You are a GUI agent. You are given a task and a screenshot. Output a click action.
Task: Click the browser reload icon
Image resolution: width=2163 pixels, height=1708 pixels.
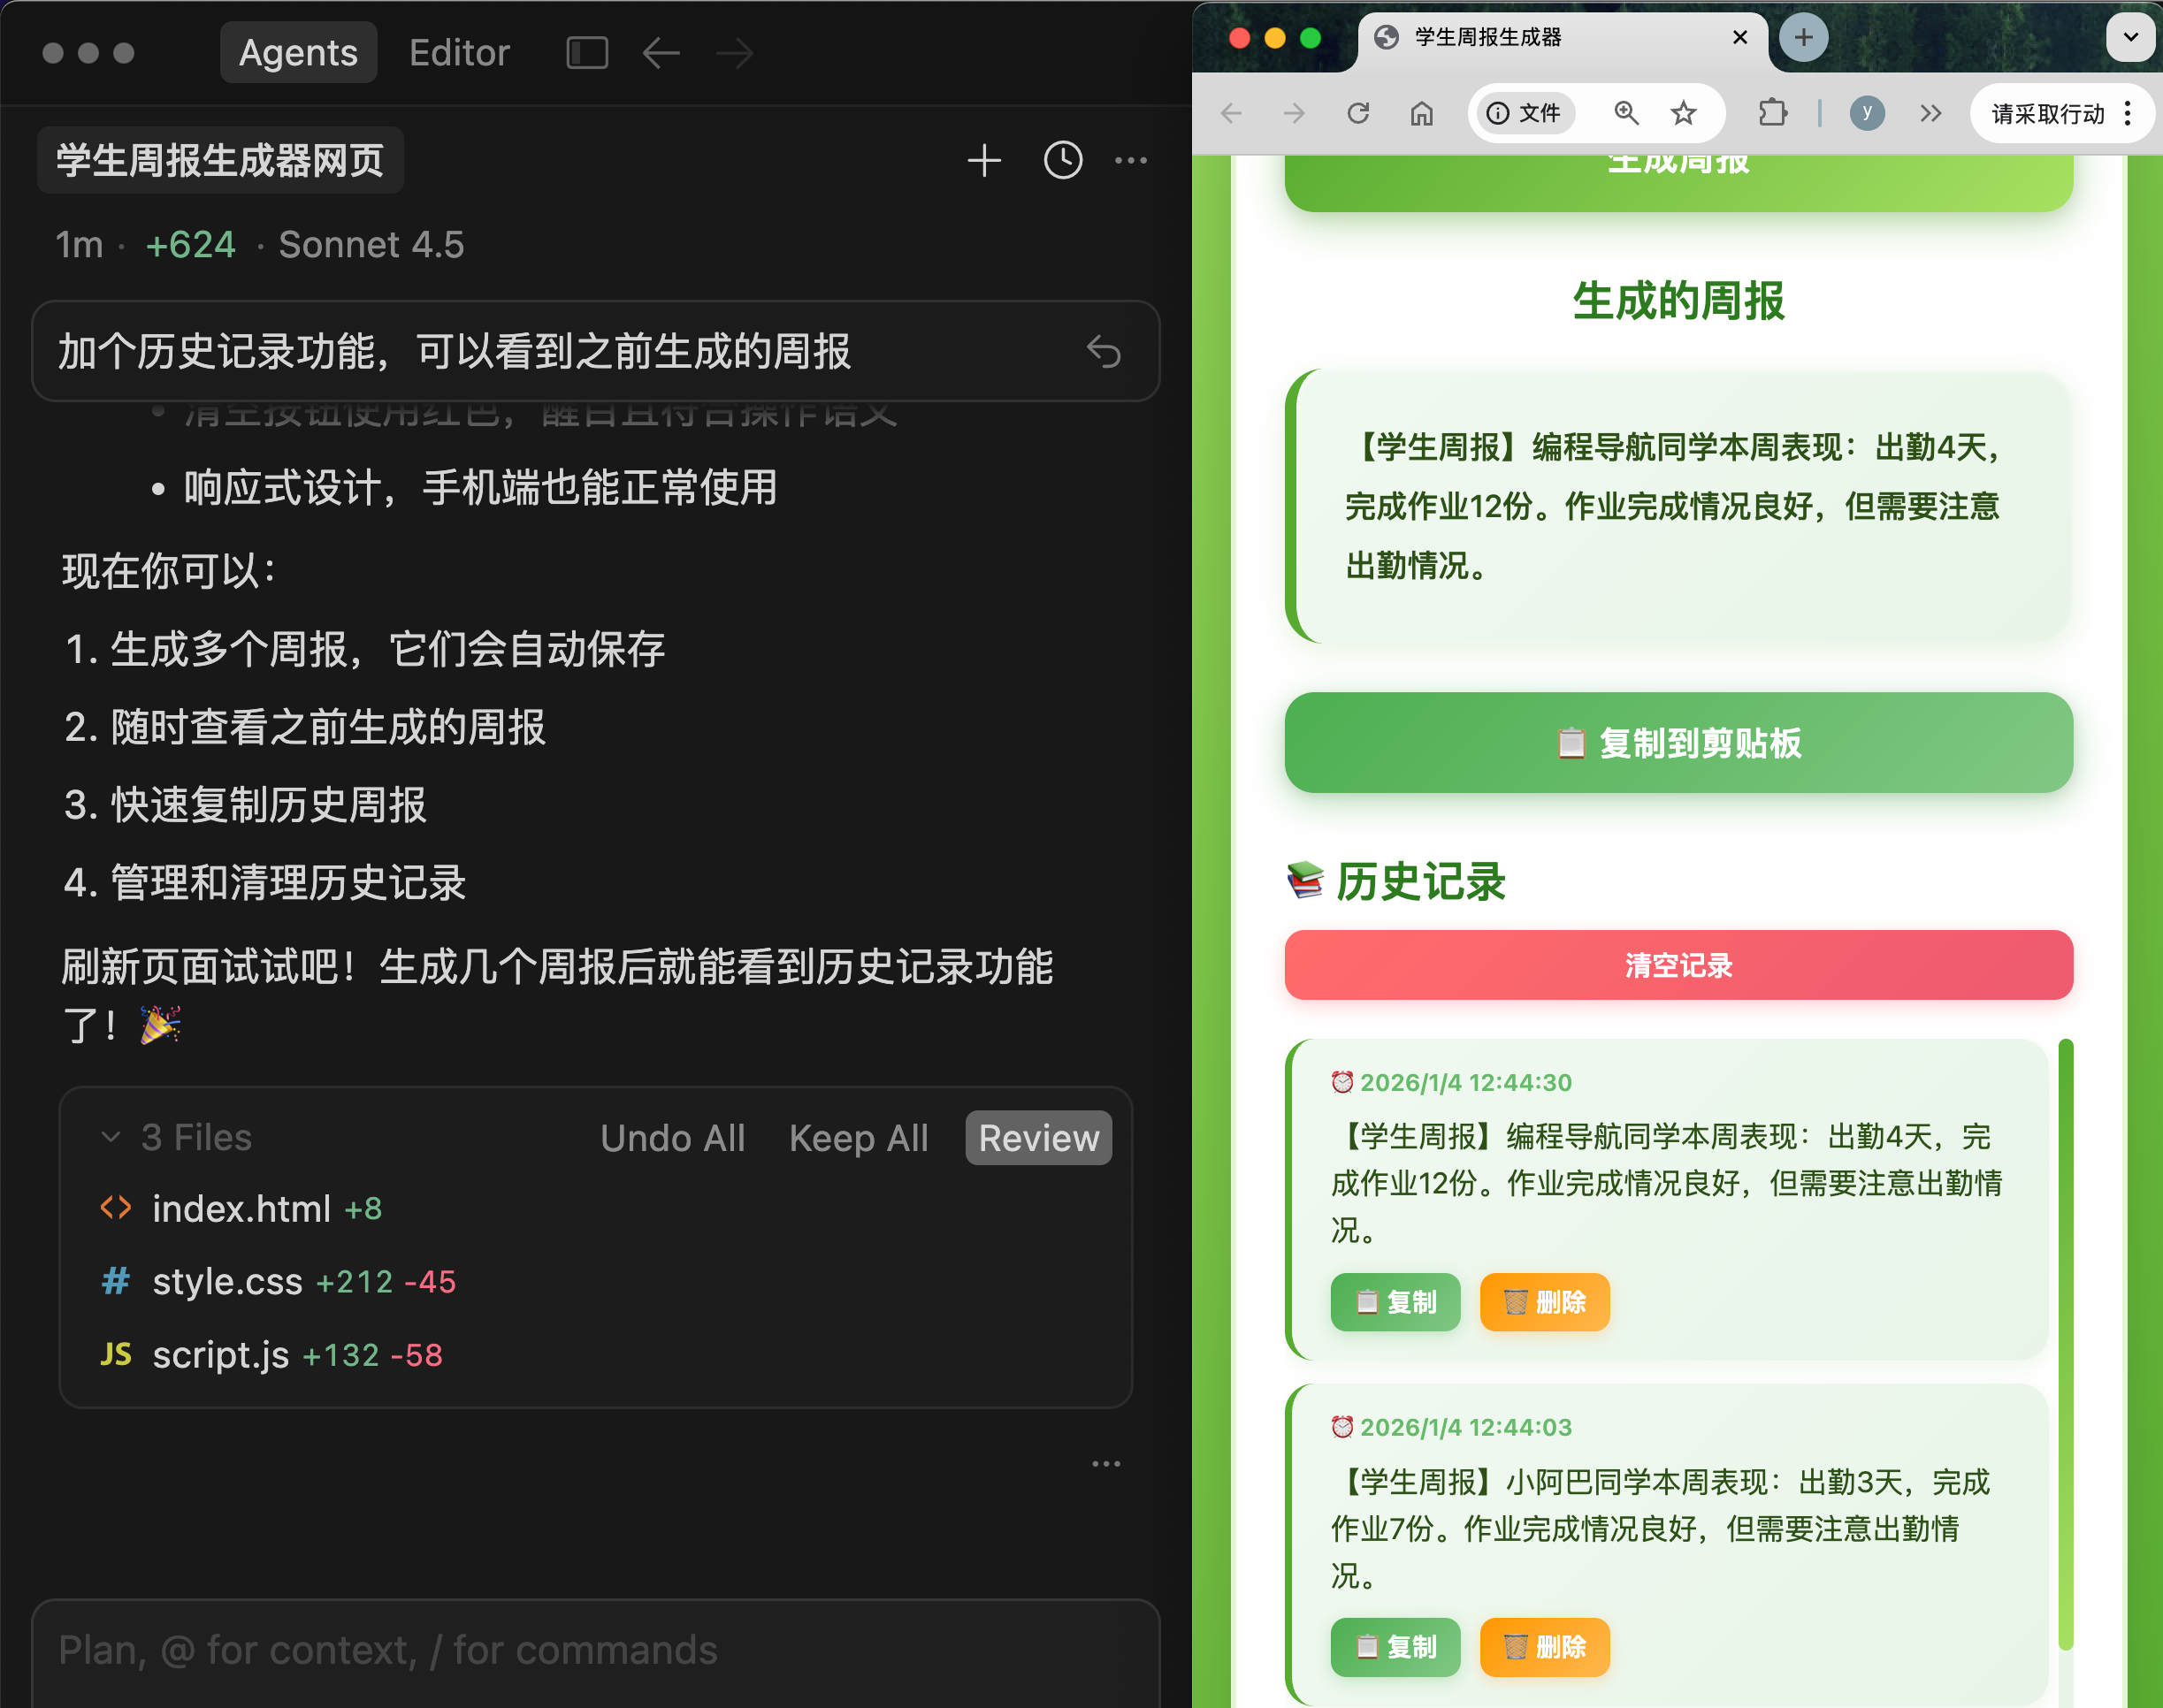click(1357, 113)
